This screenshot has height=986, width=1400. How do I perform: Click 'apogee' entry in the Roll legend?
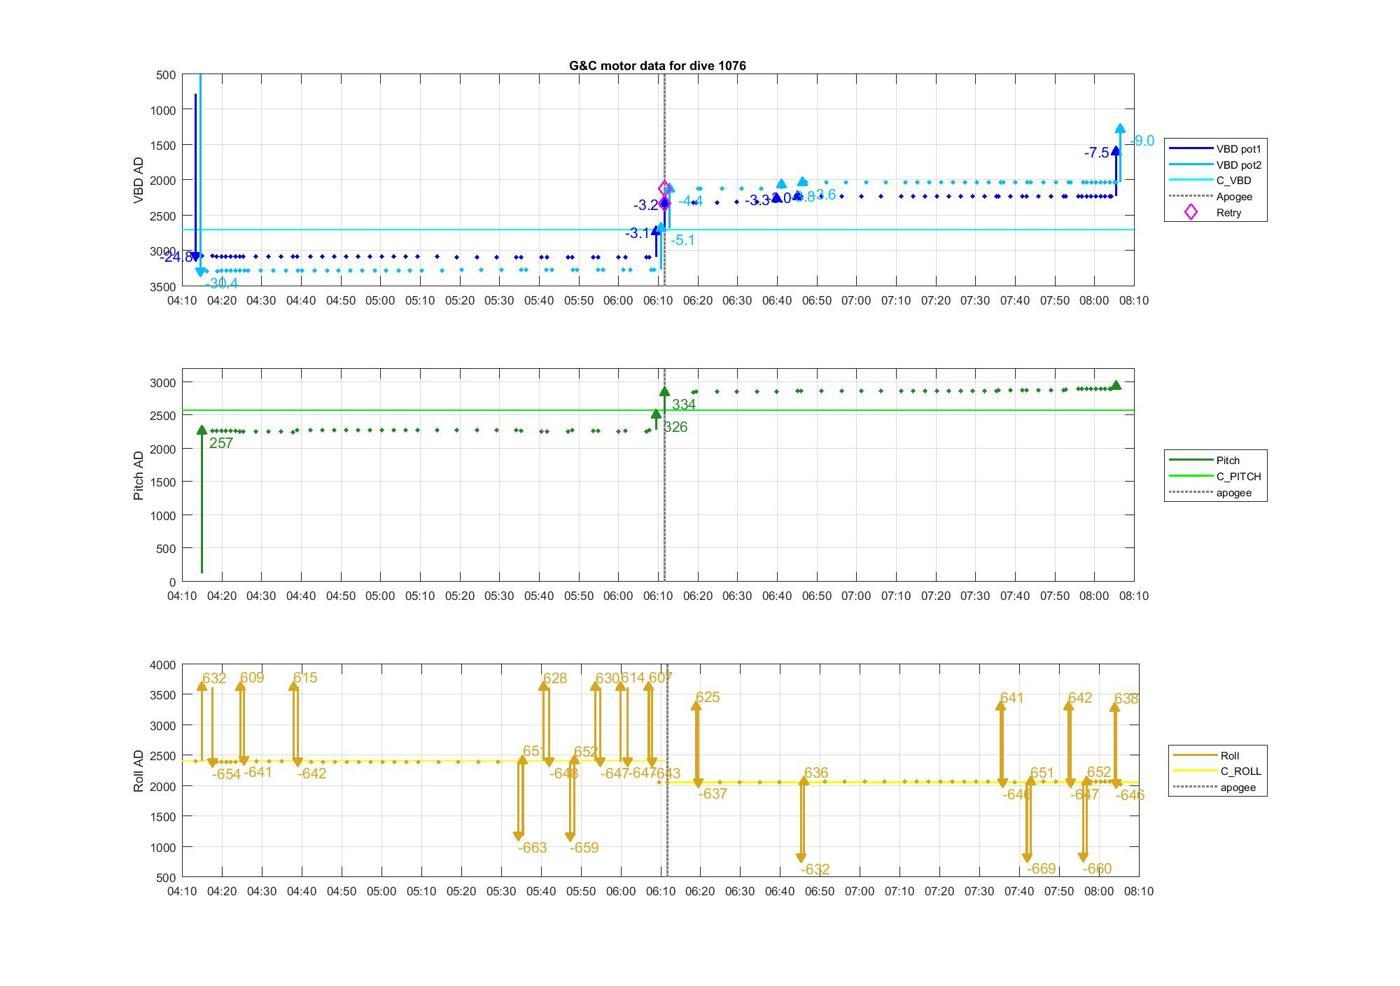[x=1214, y=788]
